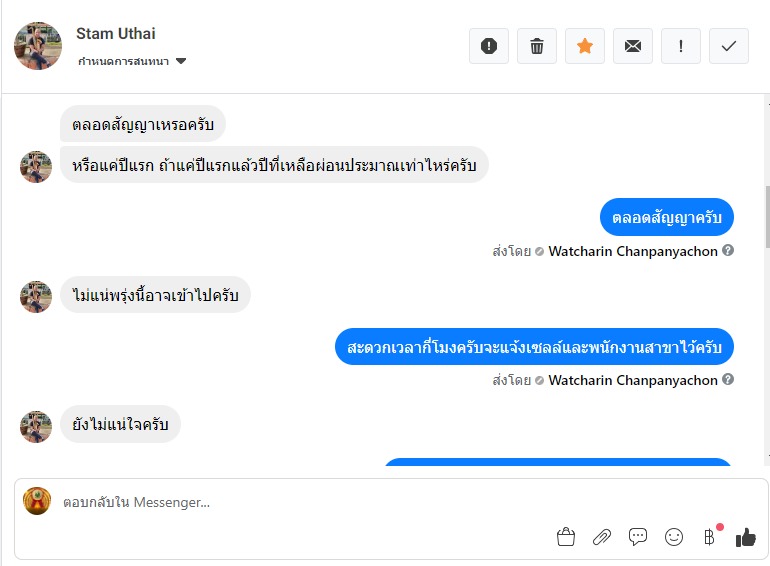Screen dimensions: 770x566
Task: Send a thumbs-up like
Action: click(x=746, y=537)
